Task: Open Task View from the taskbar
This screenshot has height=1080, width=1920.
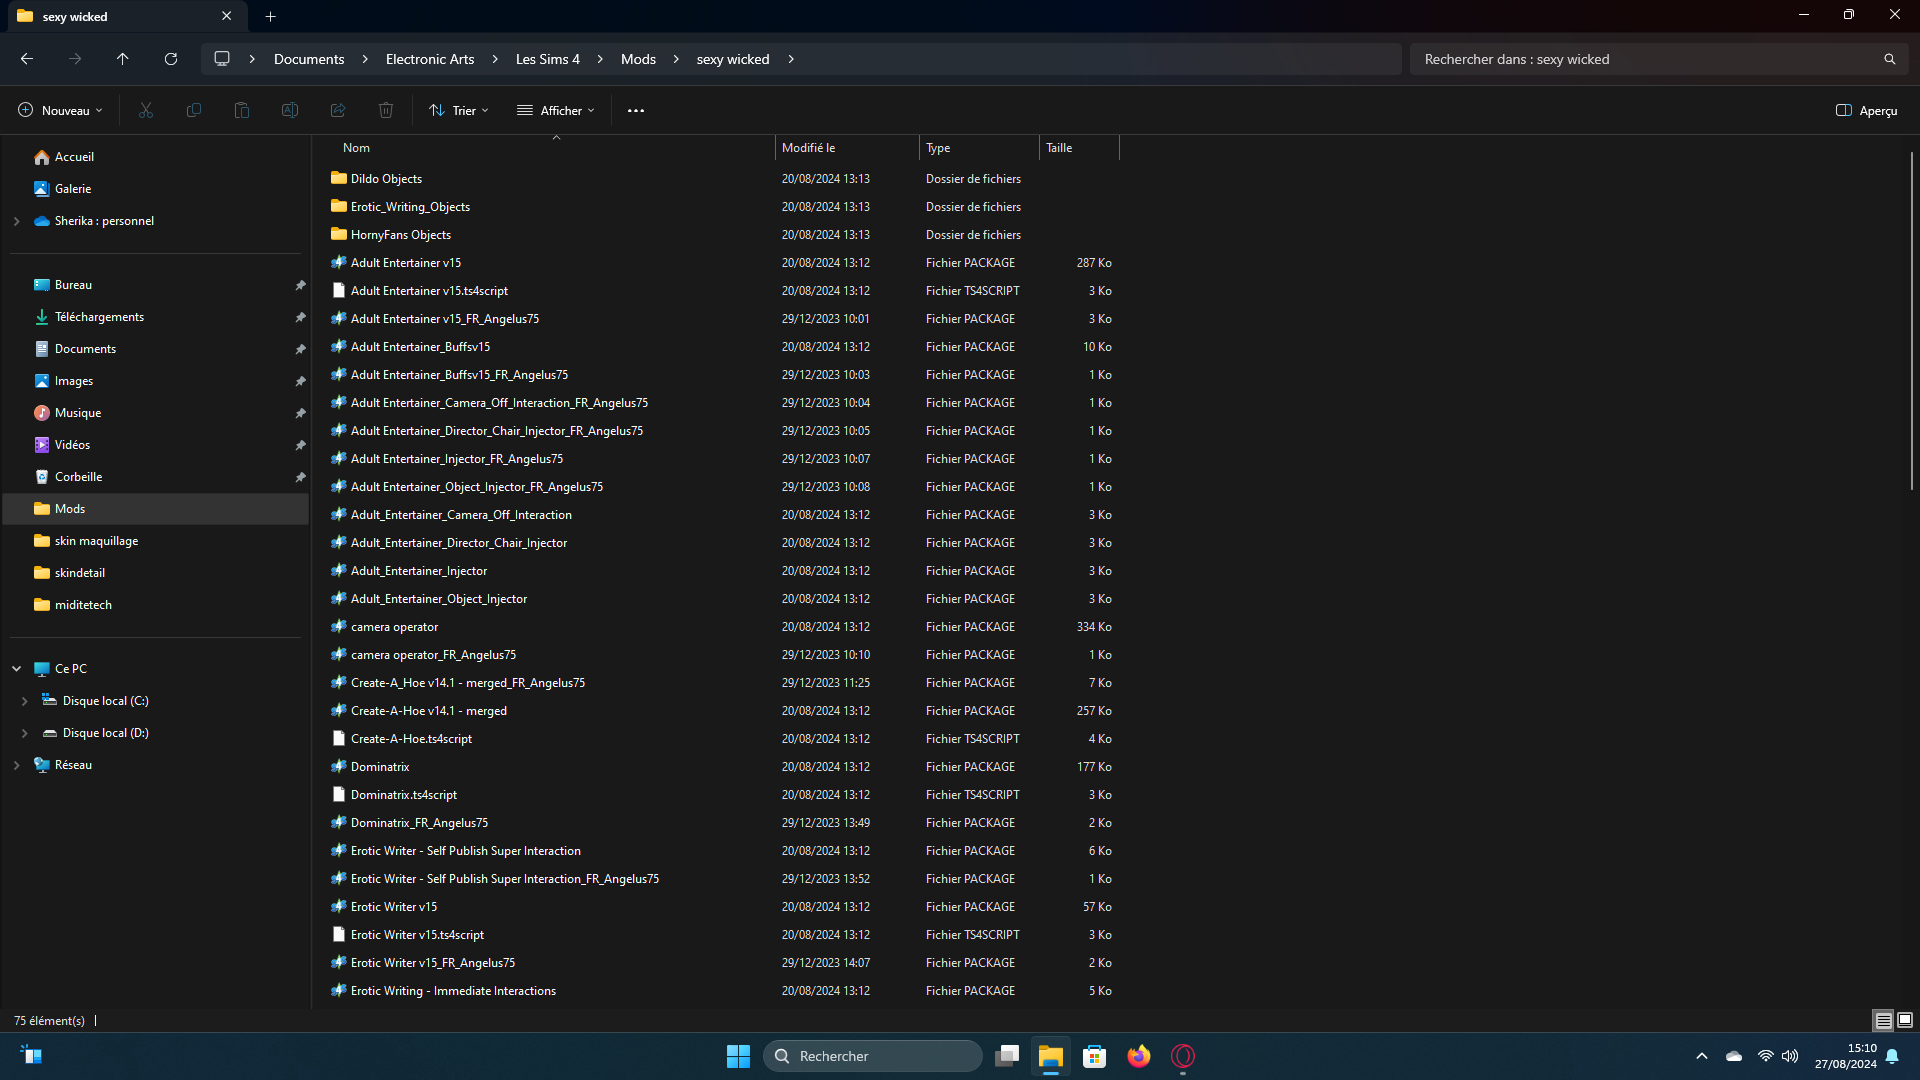Action: (x=1007, y=1056)
